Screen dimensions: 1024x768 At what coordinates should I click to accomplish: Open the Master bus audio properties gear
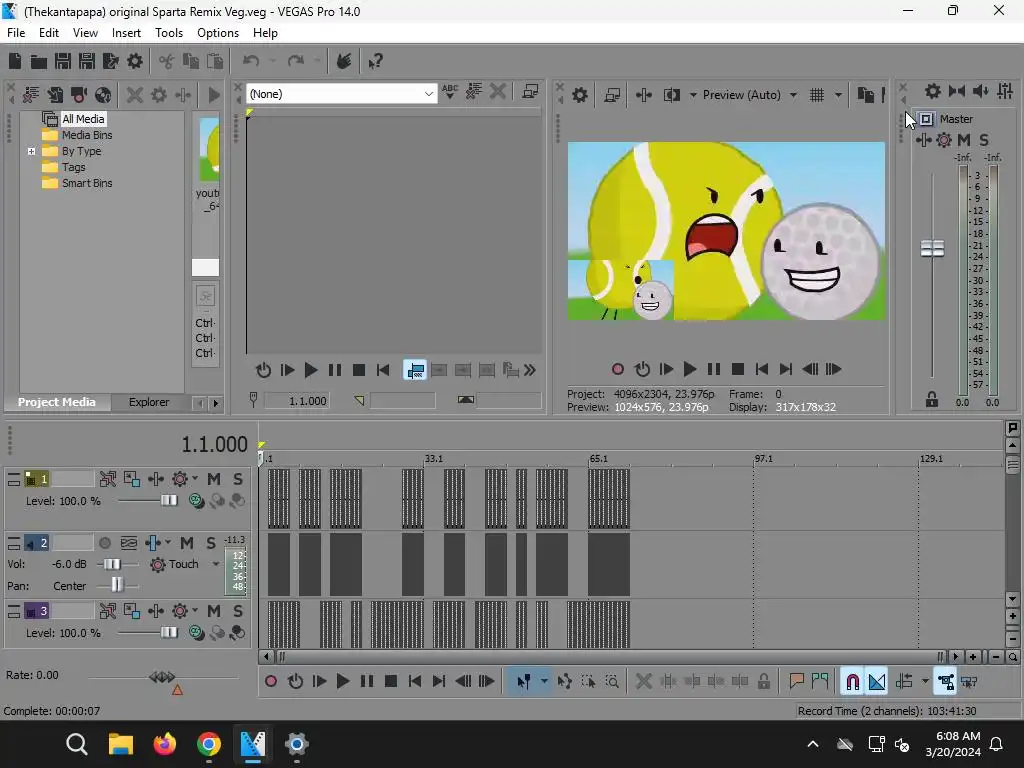933,91
